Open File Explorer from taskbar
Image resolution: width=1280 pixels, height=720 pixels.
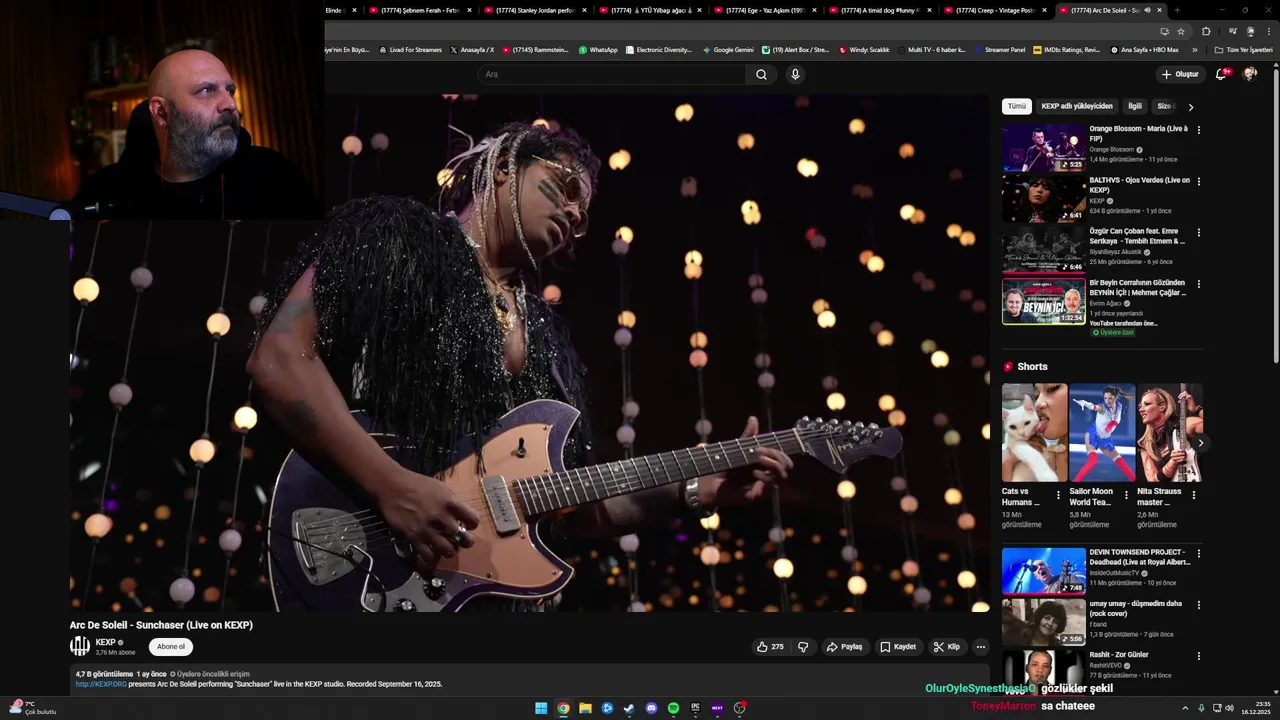[585, 708]
